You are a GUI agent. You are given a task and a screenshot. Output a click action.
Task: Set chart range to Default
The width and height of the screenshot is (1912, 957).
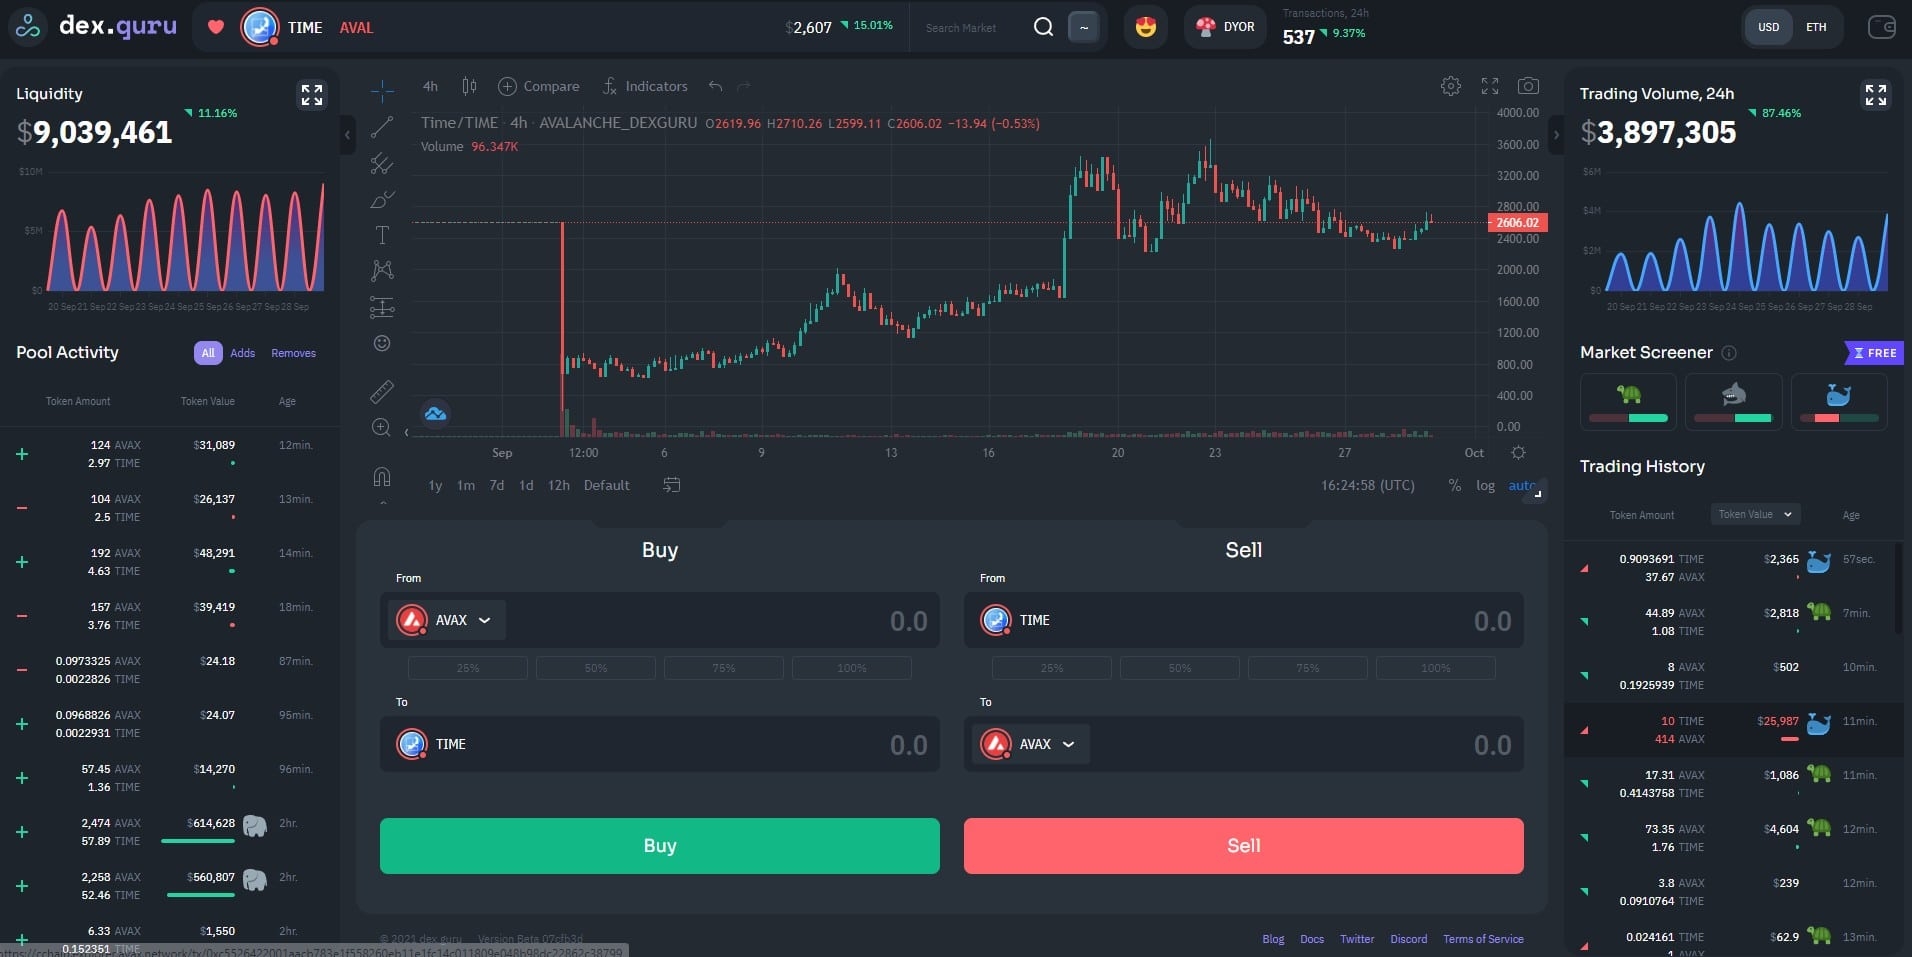coord(607,485)
